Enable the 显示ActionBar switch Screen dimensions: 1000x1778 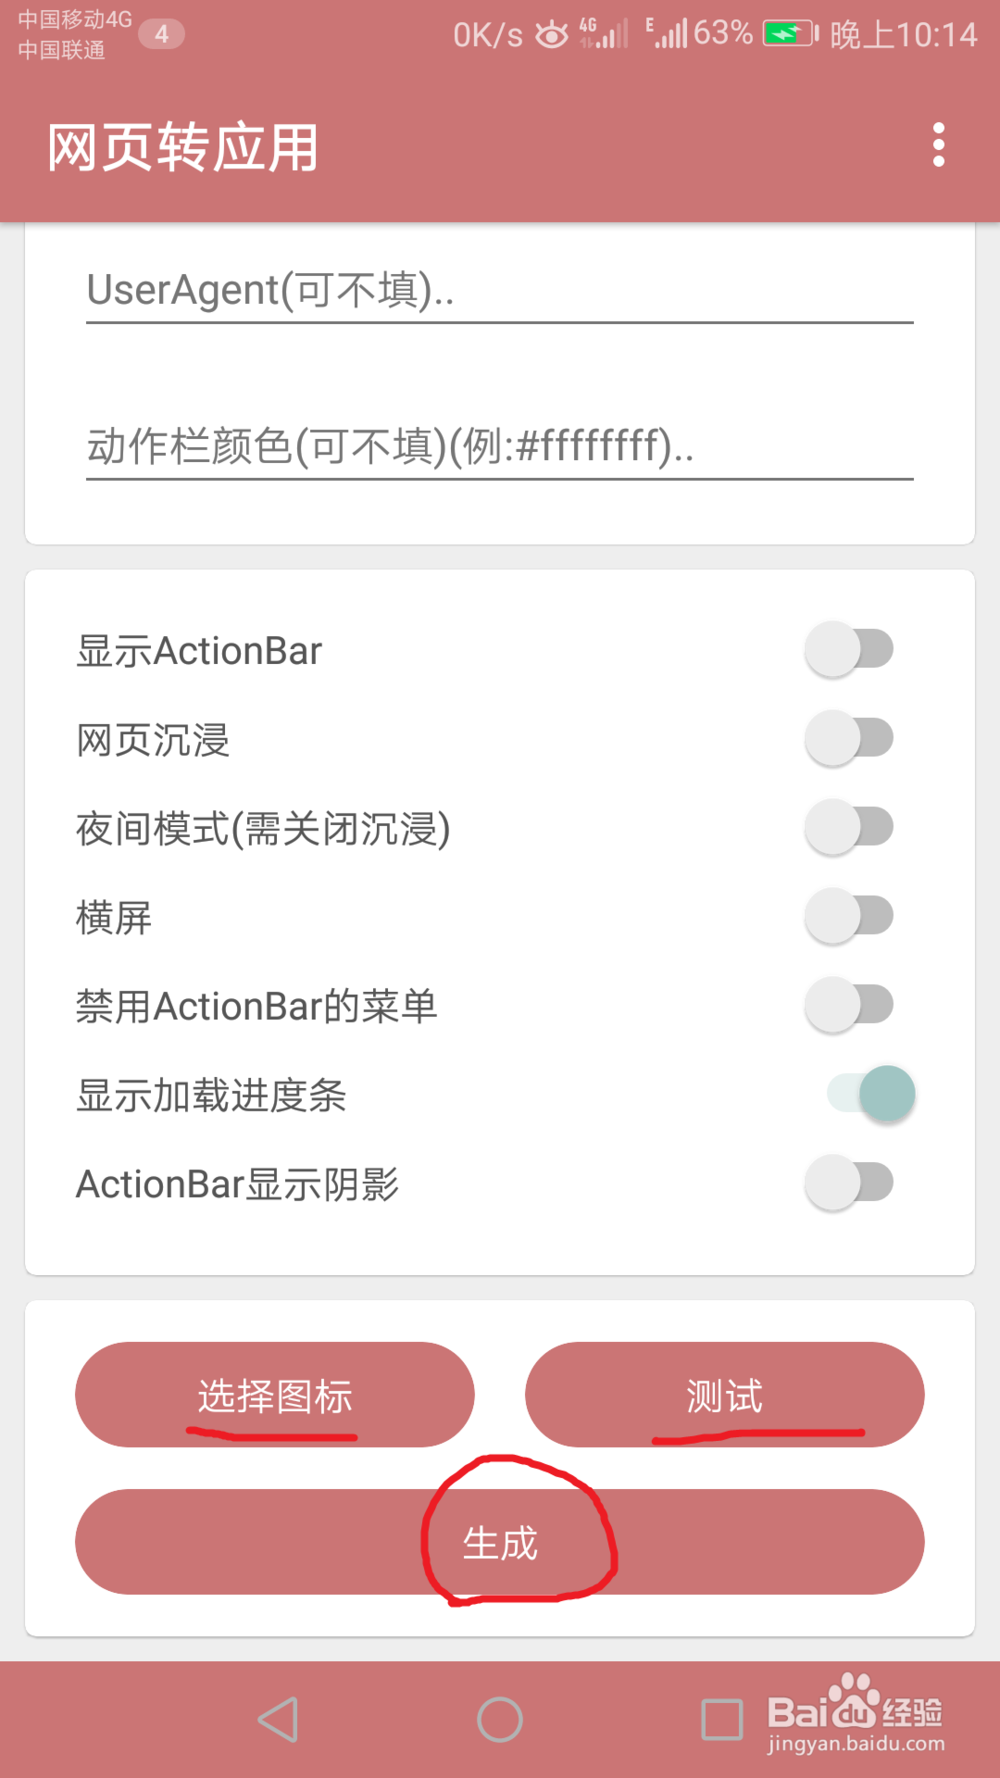point(850,650)
